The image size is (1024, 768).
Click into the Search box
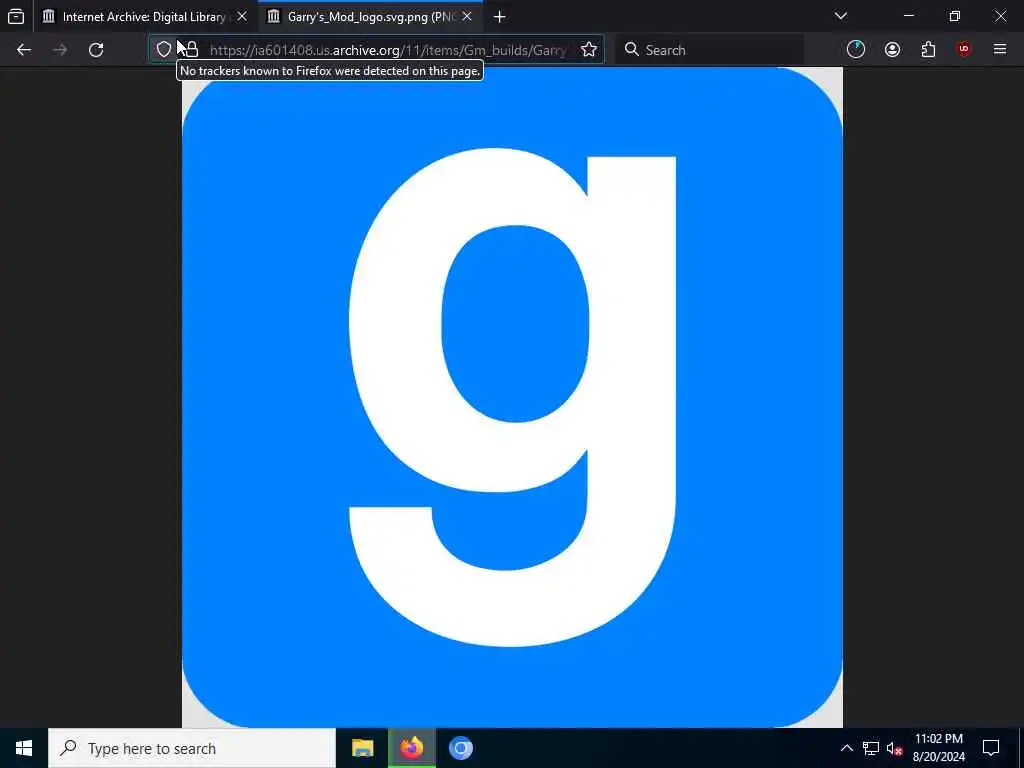click(x=711, y=50)
